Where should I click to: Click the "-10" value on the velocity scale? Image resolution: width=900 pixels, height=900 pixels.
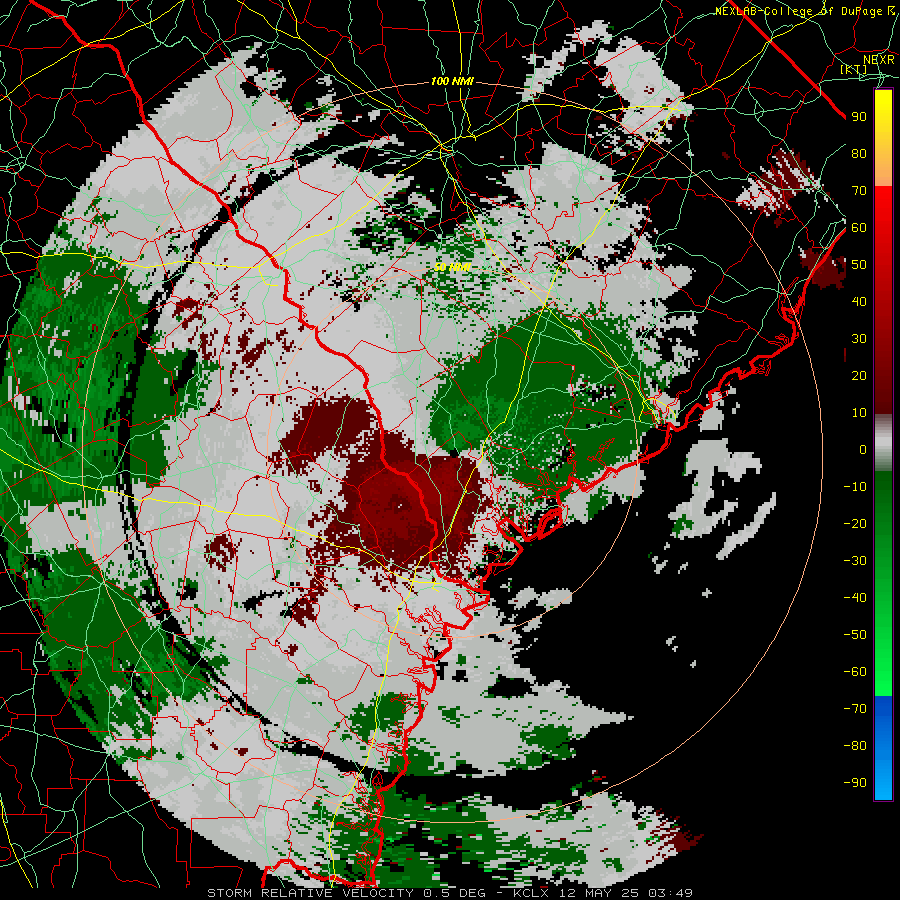point(855,487)
